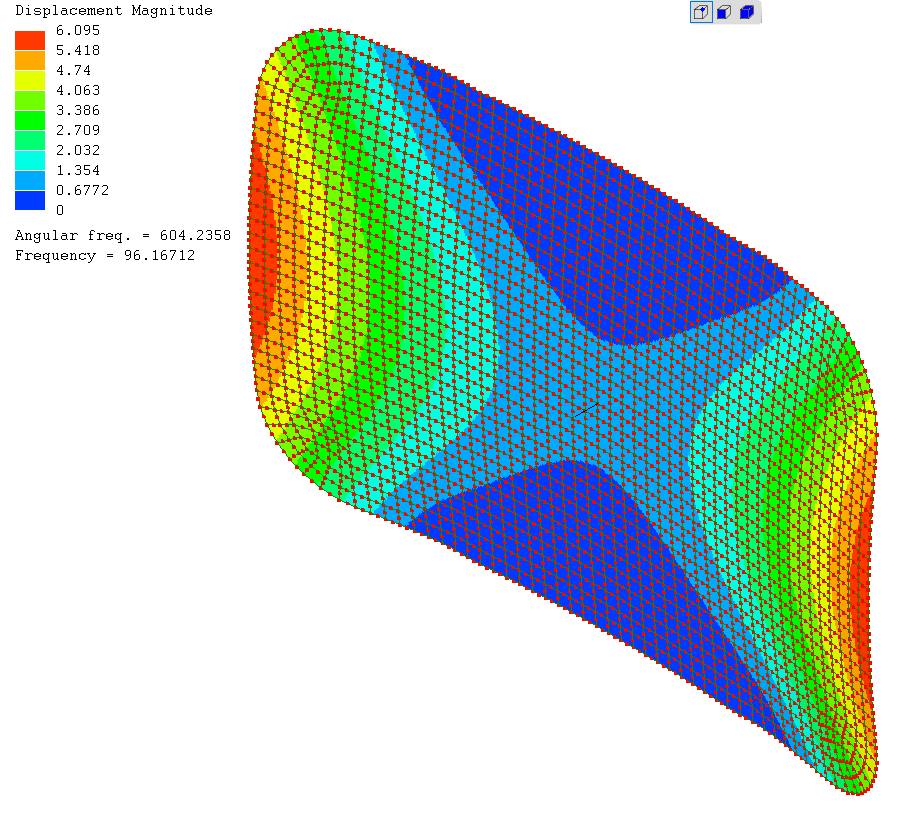Click the legend value 0.6772
912x830 pixels.
click(83, 190)
